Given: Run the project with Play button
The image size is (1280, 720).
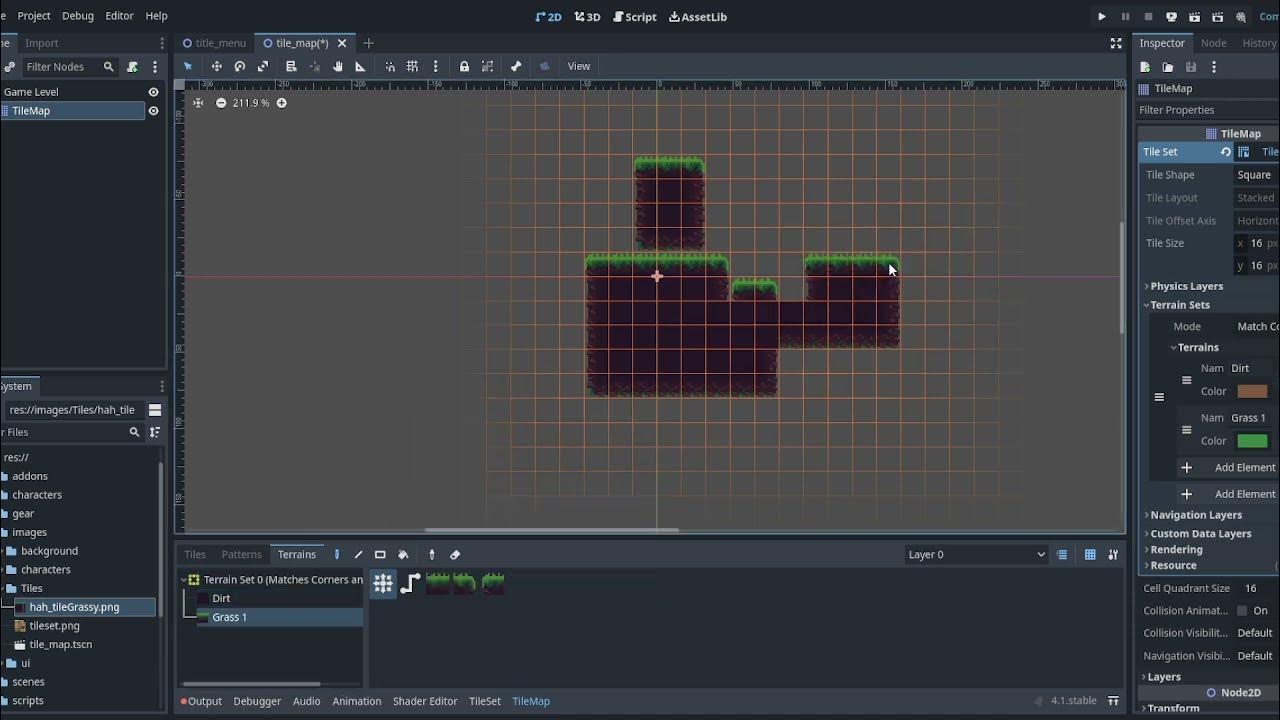Looking at the screenshot, I should pos(1102,16).
